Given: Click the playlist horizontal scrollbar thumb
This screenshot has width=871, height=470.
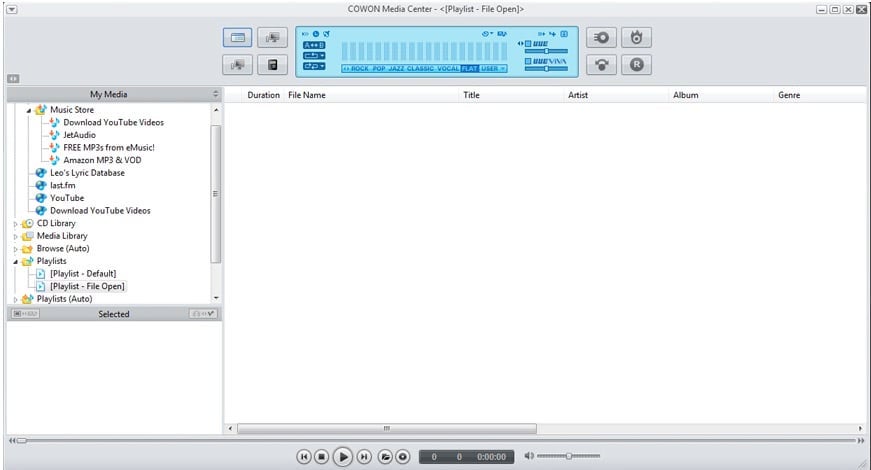Looking at the screenshot, I should 387,428.
